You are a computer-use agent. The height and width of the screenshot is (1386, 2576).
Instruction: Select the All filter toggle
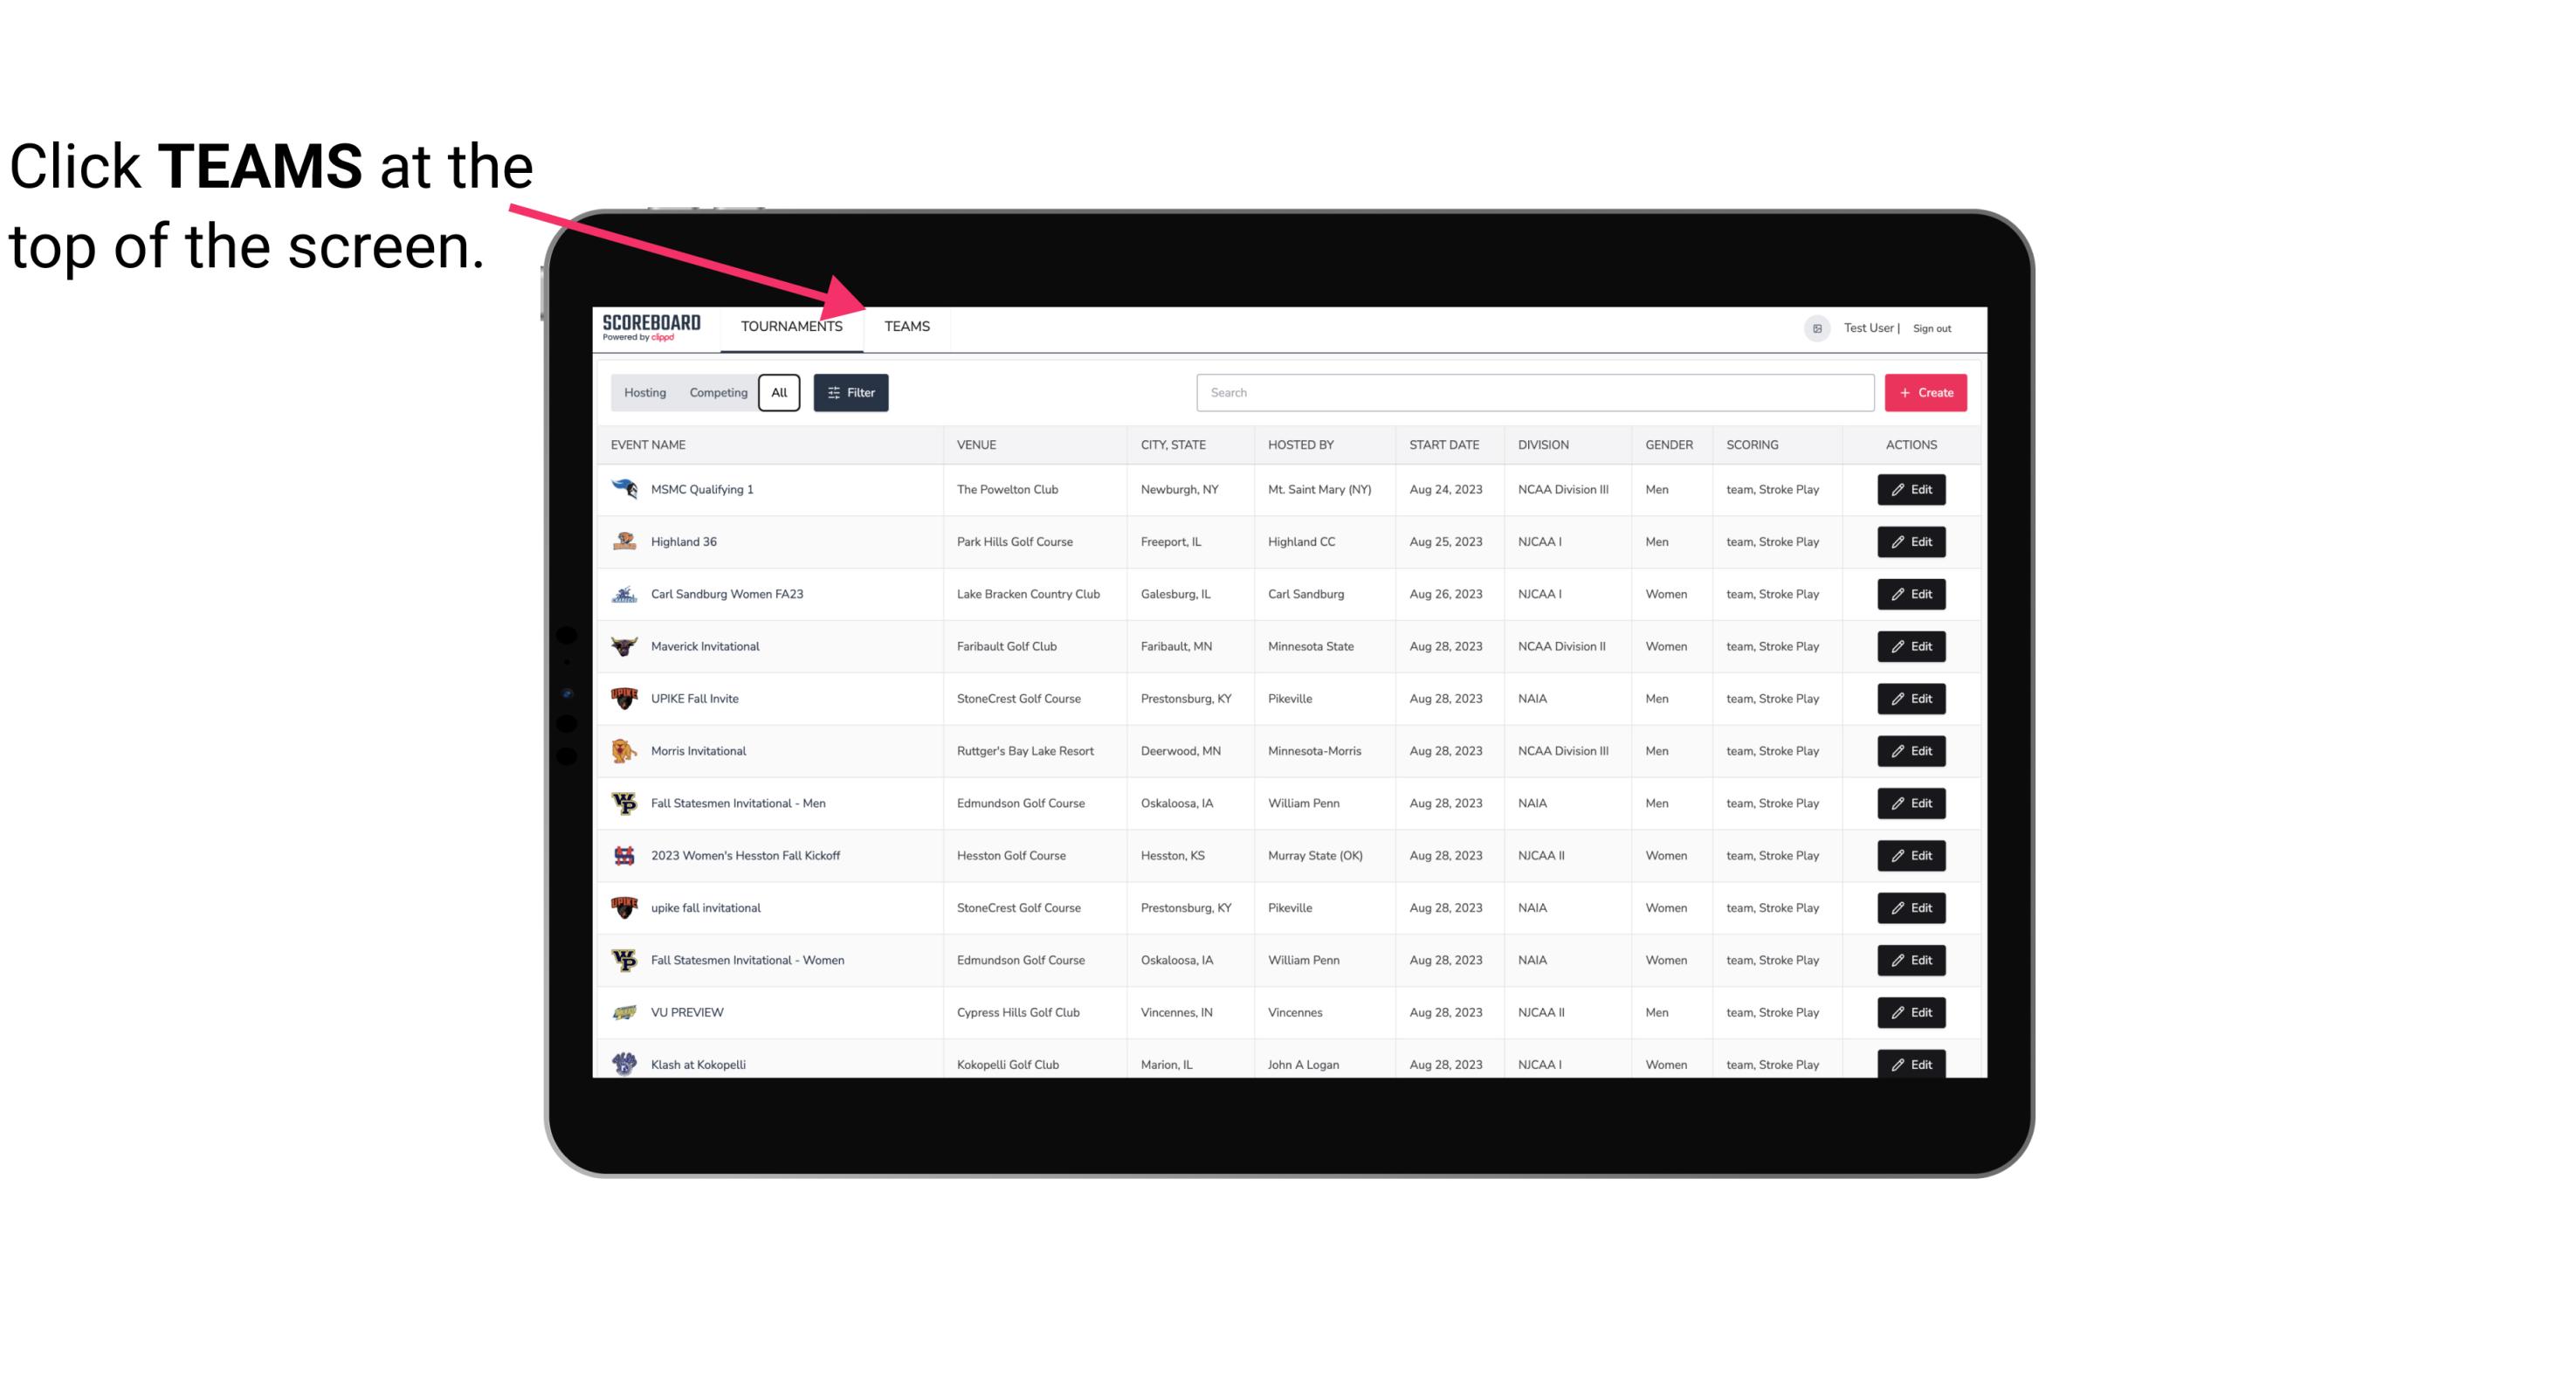point(780,393)
